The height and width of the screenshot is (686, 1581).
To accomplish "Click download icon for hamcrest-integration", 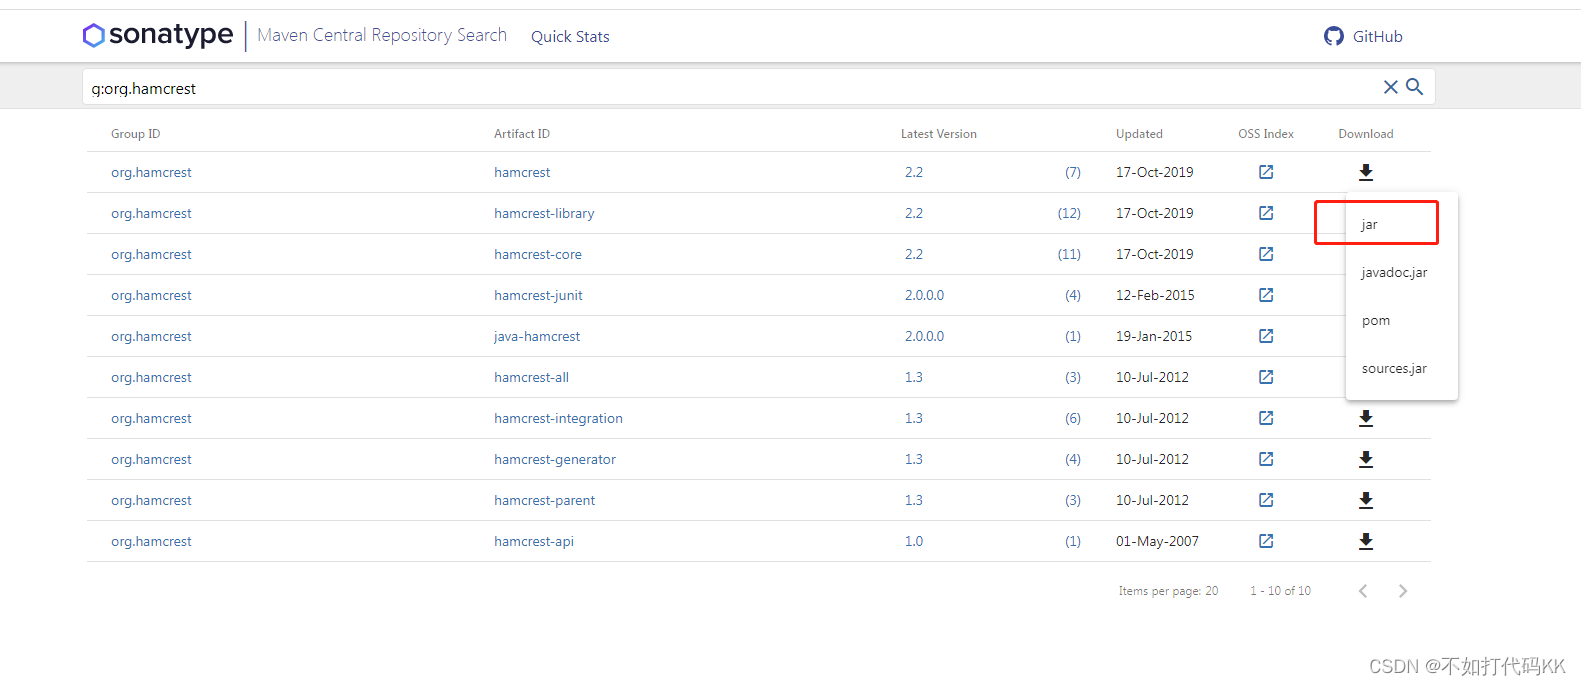I will 1366,418.
